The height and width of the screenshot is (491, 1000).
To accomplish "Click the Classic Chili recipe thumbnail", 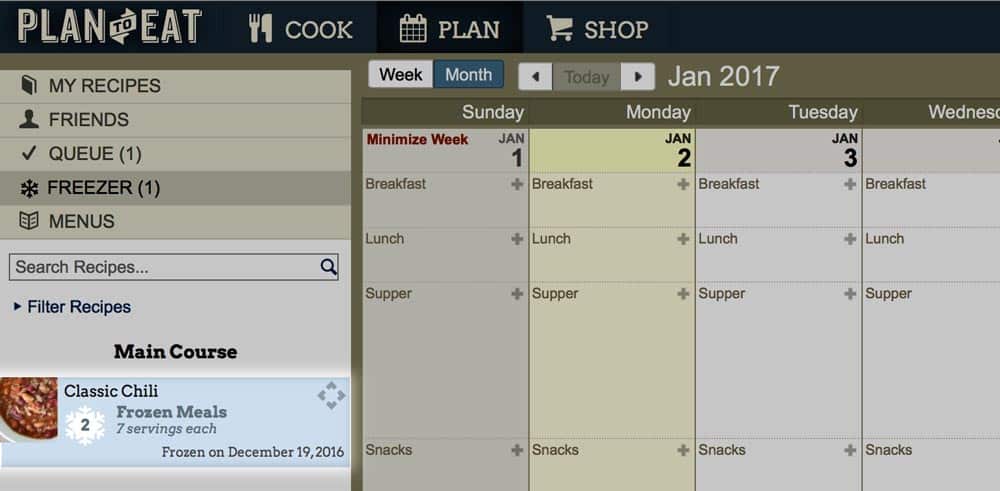I will [x=28, y=408].
